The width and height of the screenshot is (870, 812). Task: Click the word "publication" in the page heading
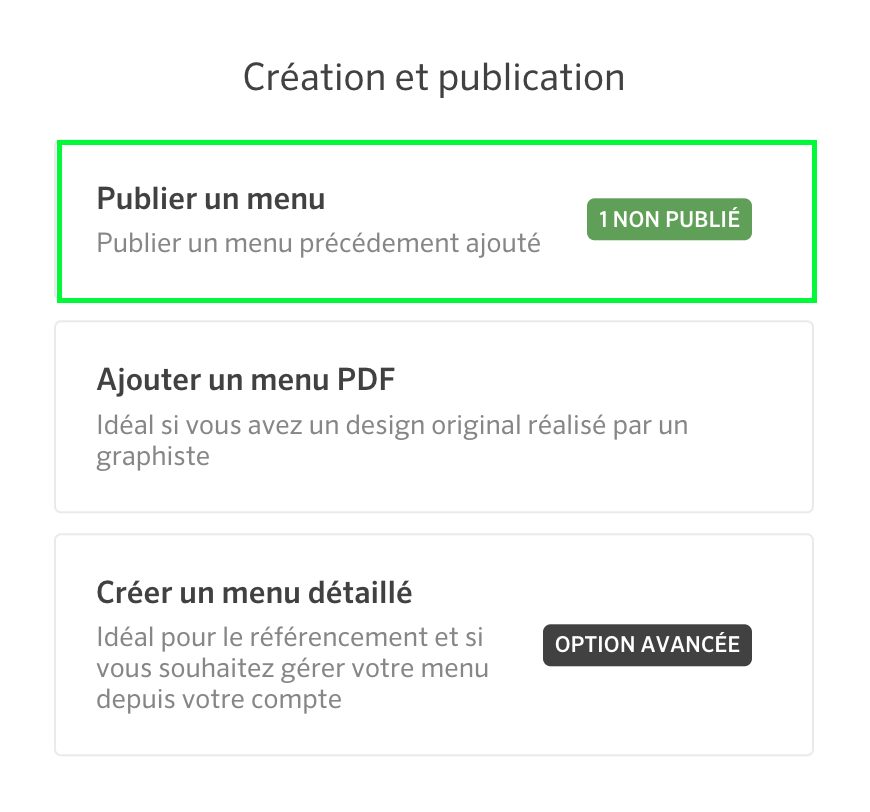pos(532,79)
